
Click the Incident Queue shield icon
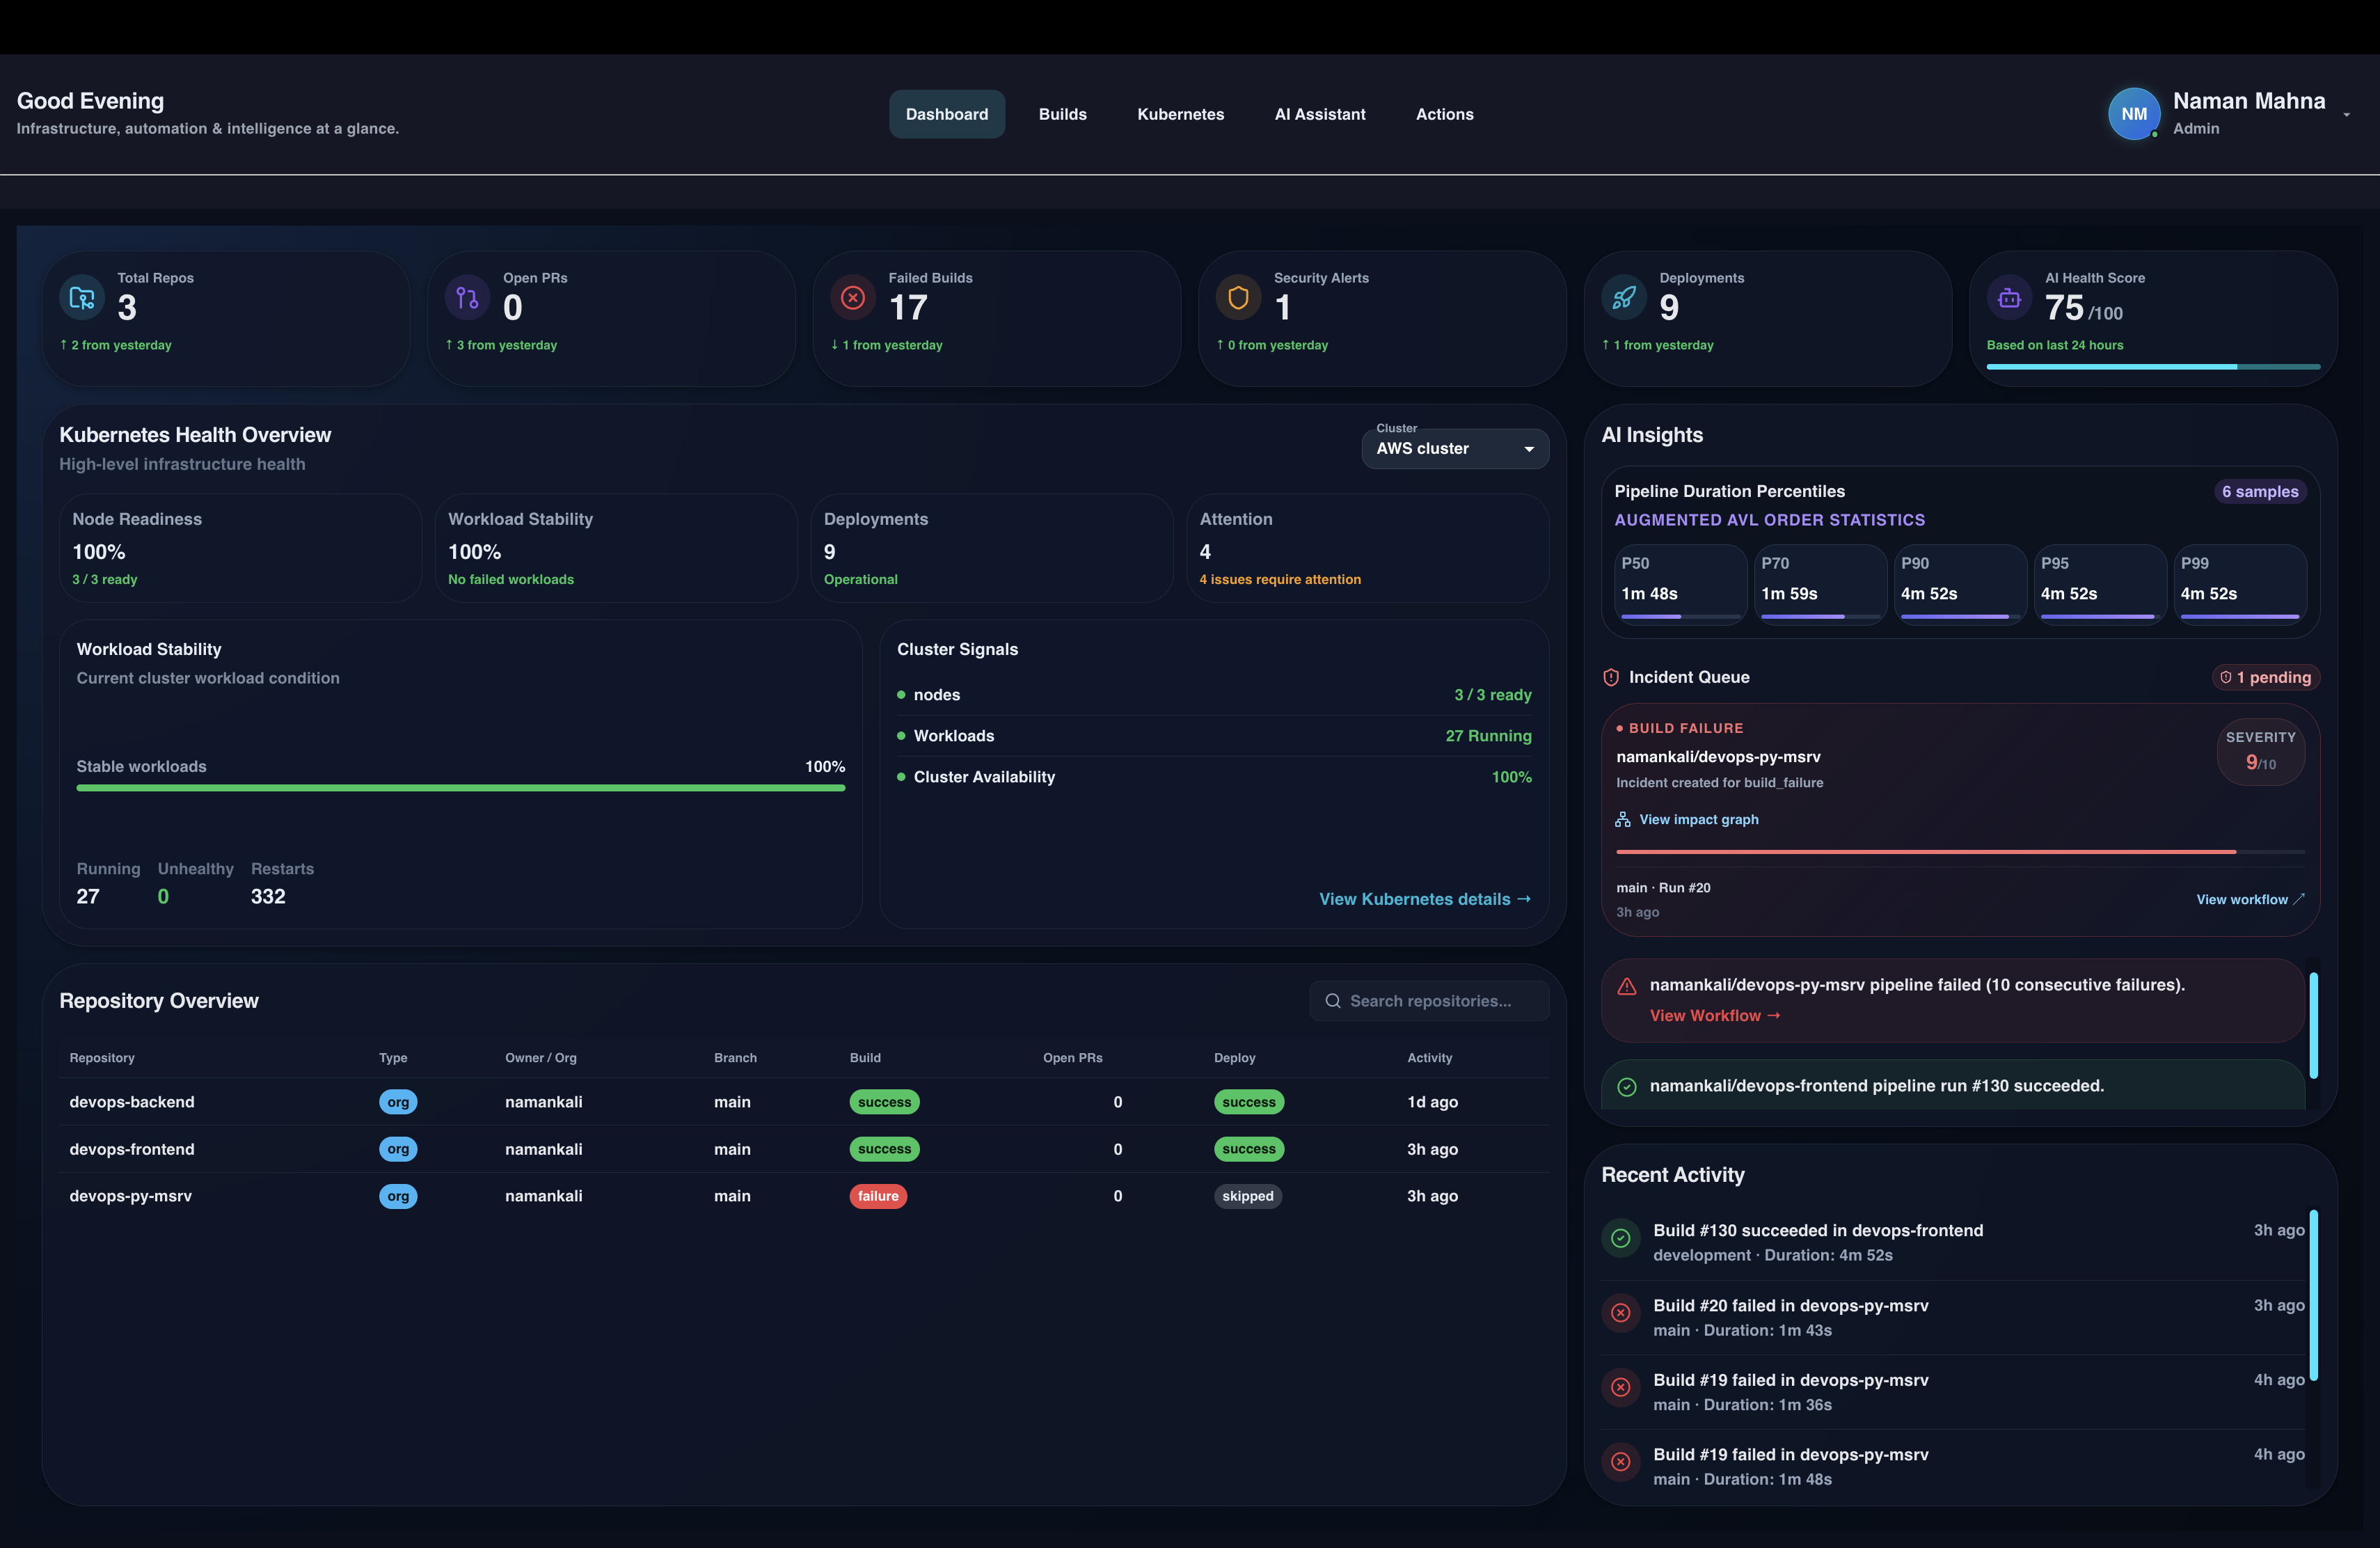1611,677
